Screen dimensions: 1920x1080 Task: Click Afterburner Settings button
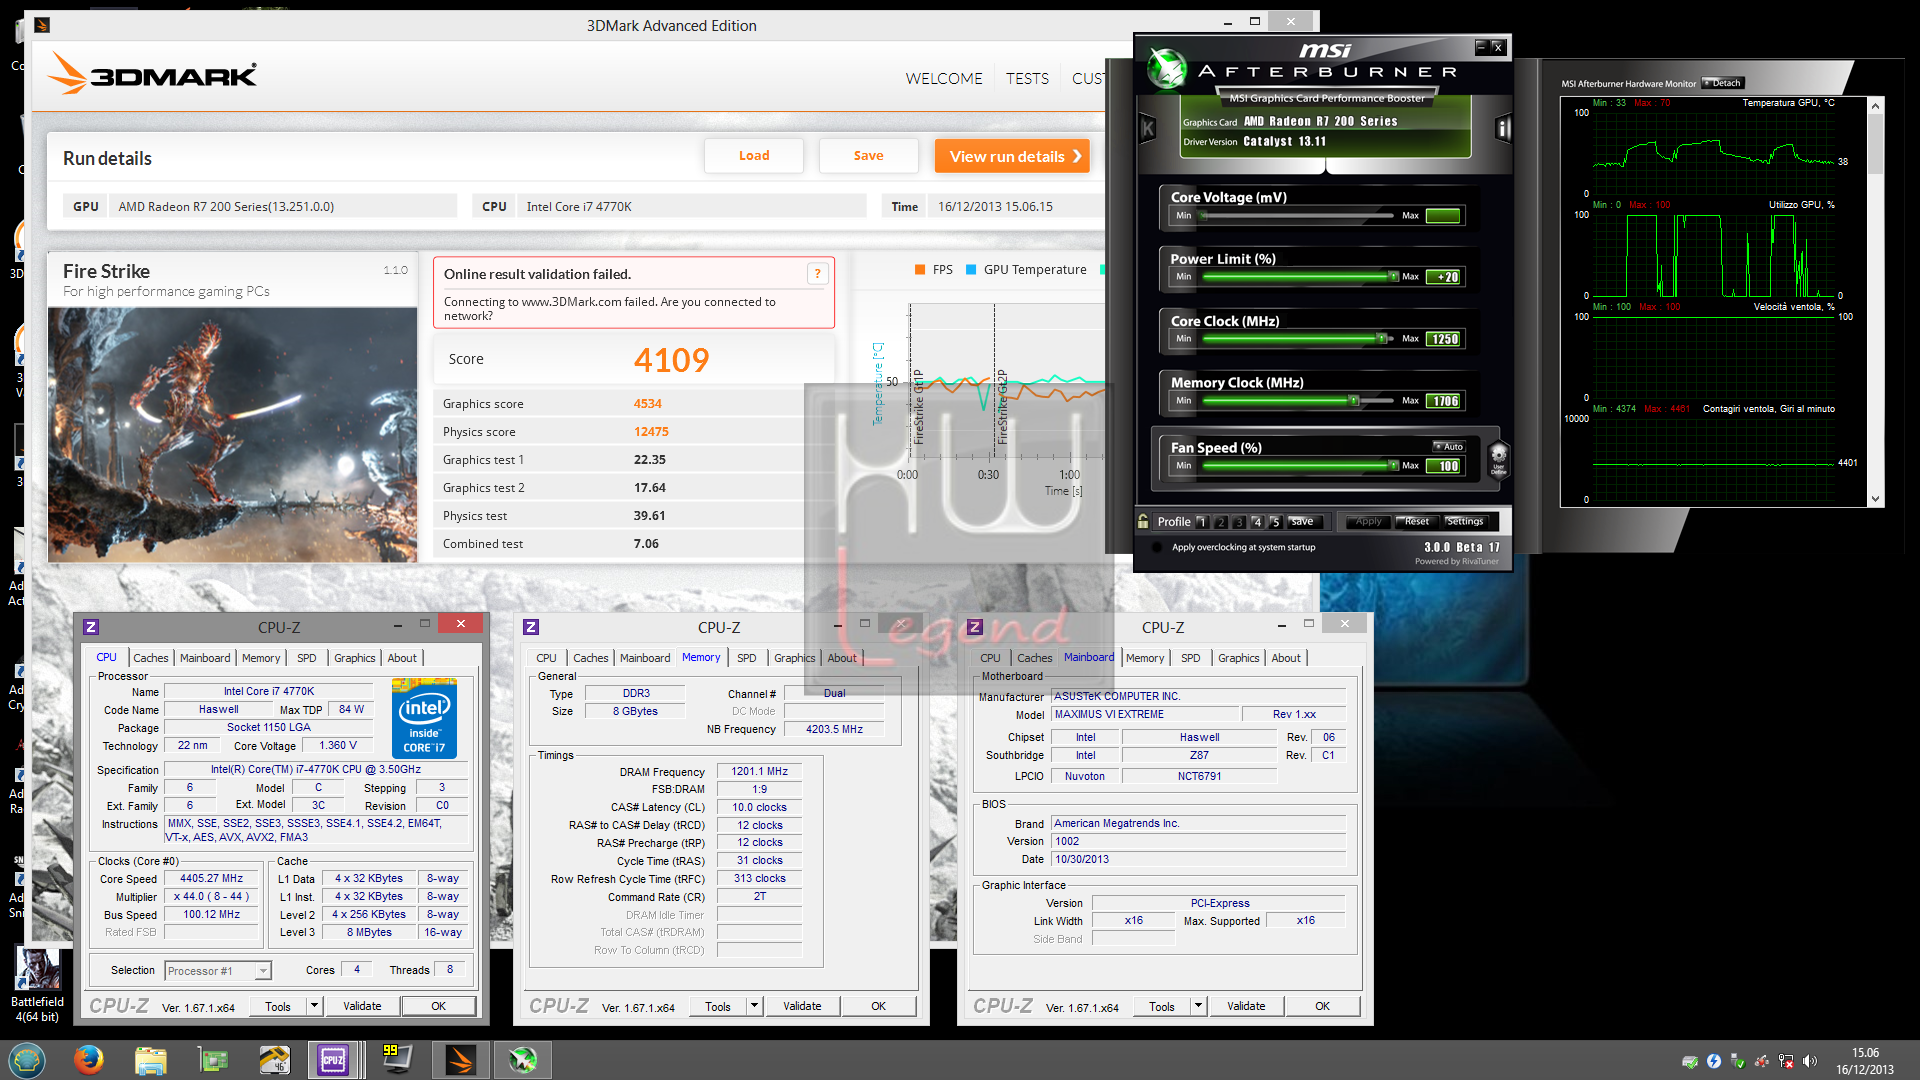[1465, 521]
